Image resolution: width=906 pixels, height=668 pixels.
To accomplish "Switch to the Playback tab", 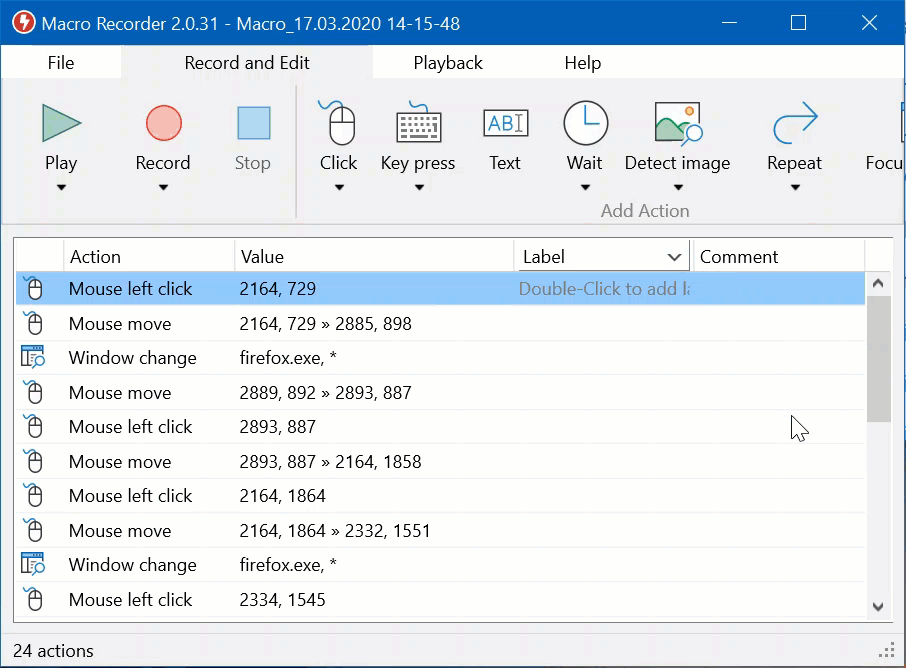I will coord(447,63).
